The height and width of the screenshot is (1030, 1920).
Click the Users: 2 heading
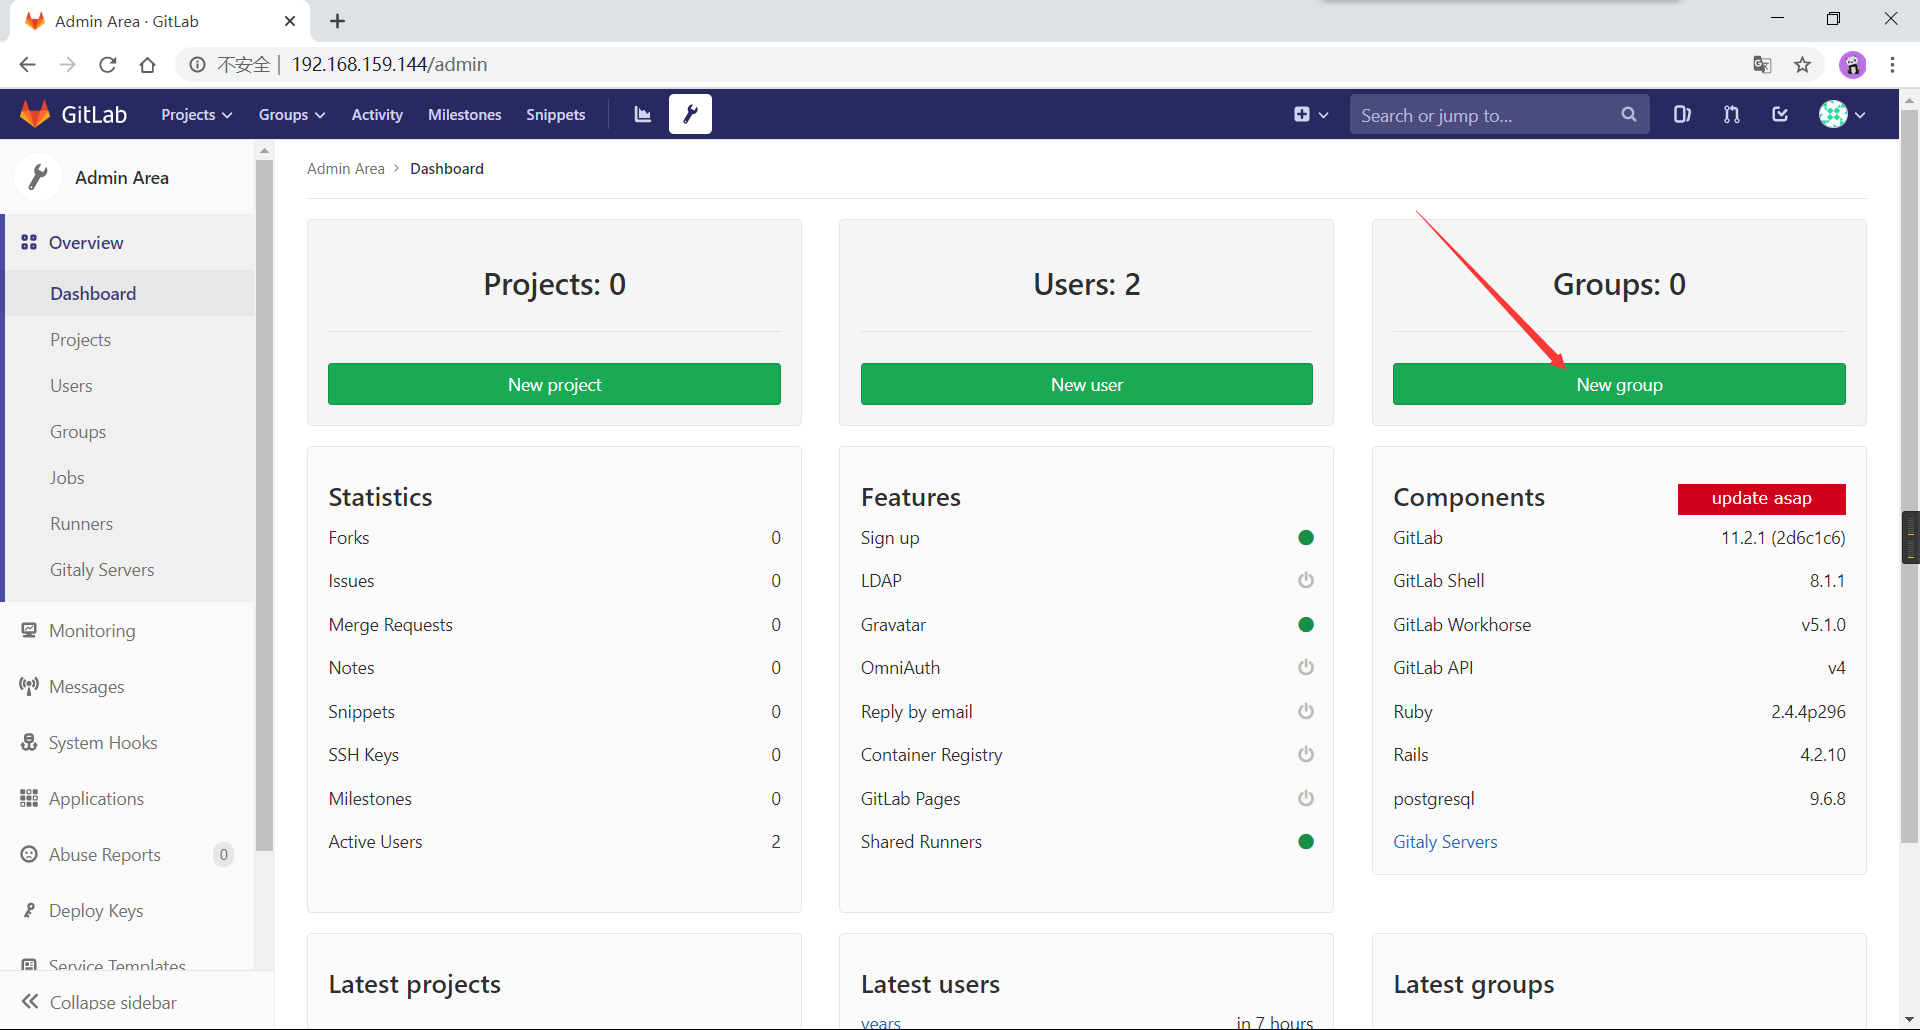(1086, 284)
